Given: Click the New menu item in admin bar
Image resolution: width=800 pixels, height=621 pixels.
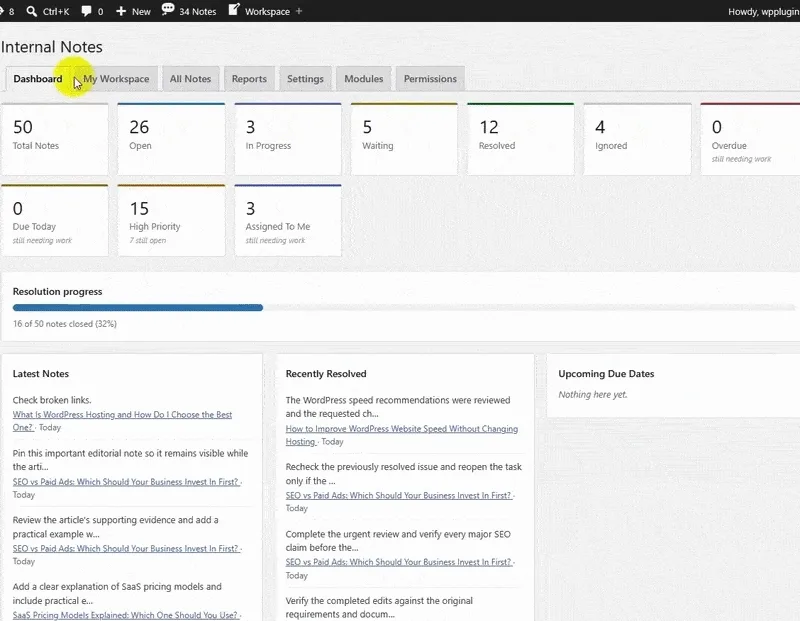Looking at the screenshot, I should tap(141, 12).
